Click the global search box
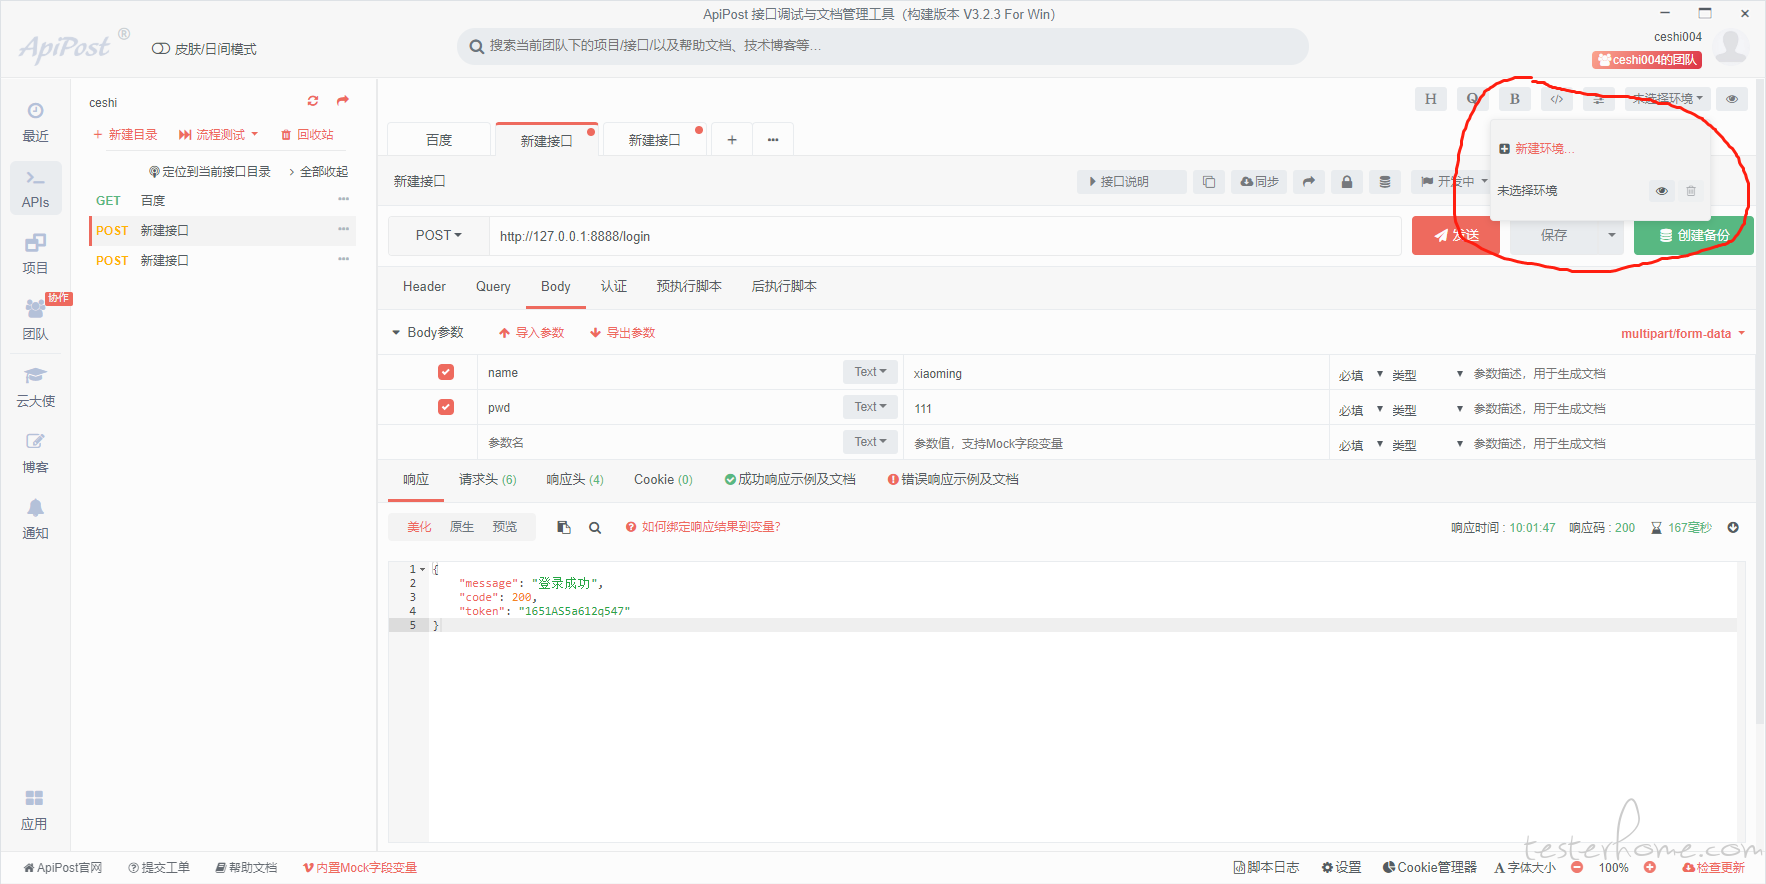This screenshot has width=1766, height=884. (x=883, y=46)
